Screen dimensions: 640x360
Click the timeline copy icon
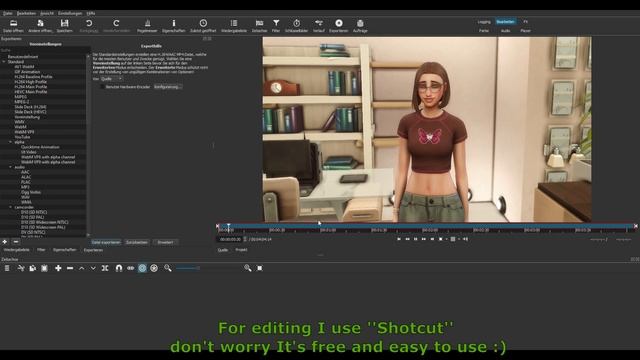[32, 268]
